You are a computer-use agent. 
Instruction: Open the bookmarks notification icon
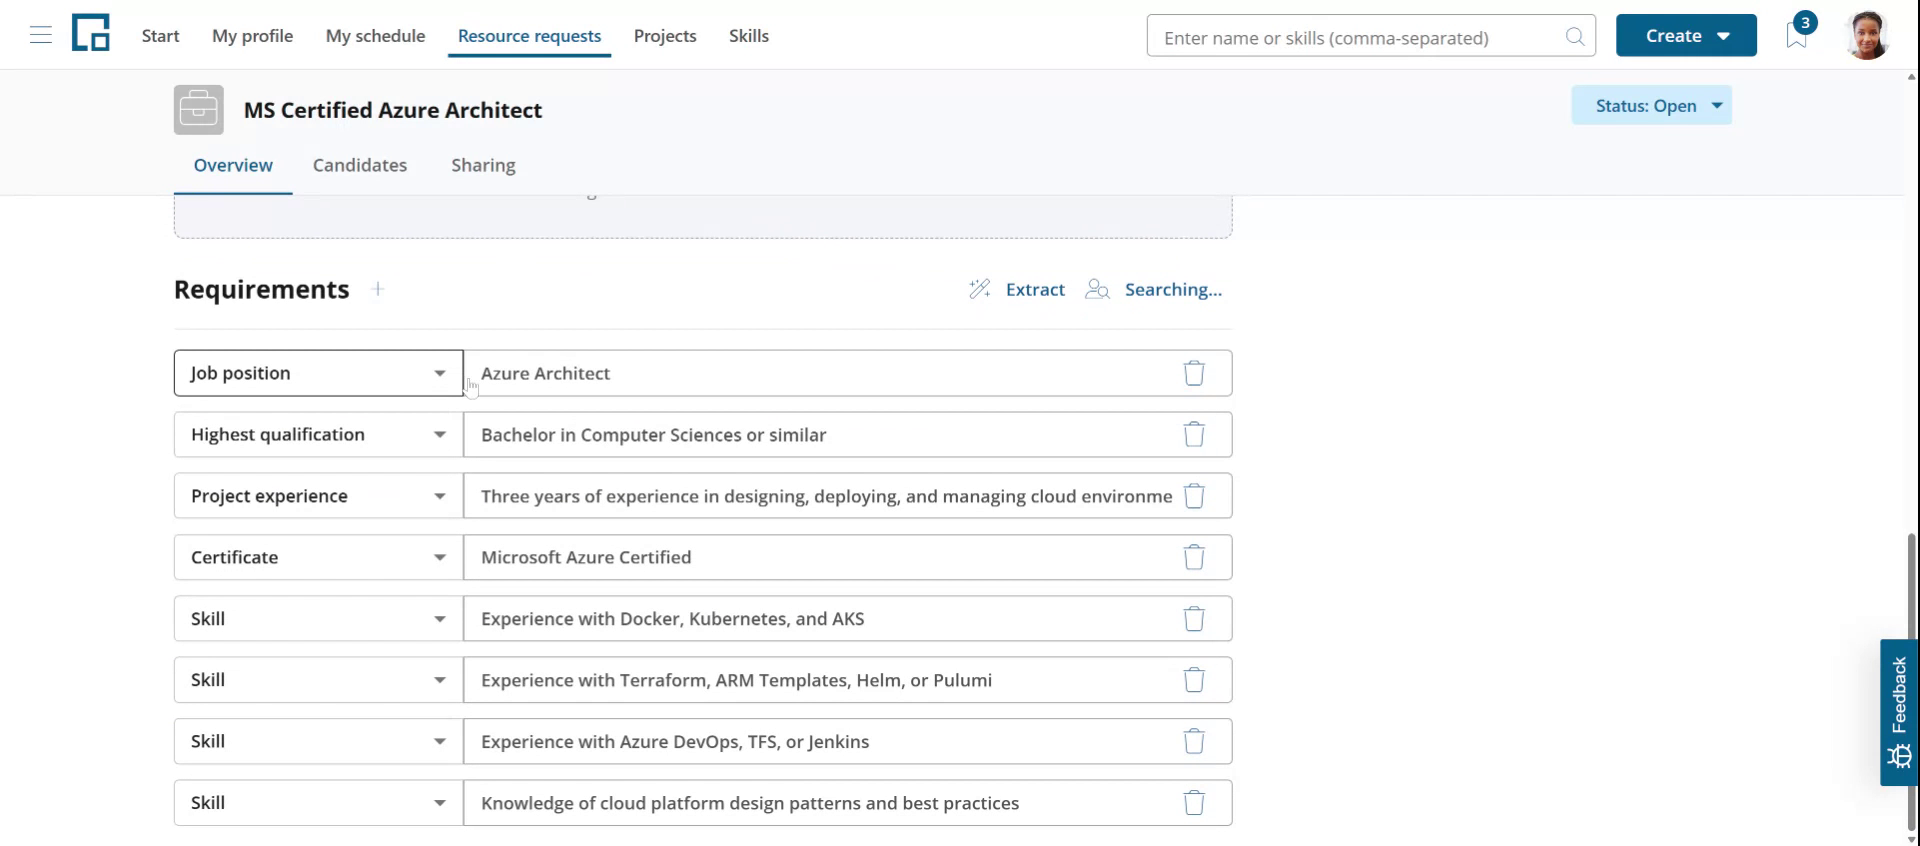click(1797, 36)
